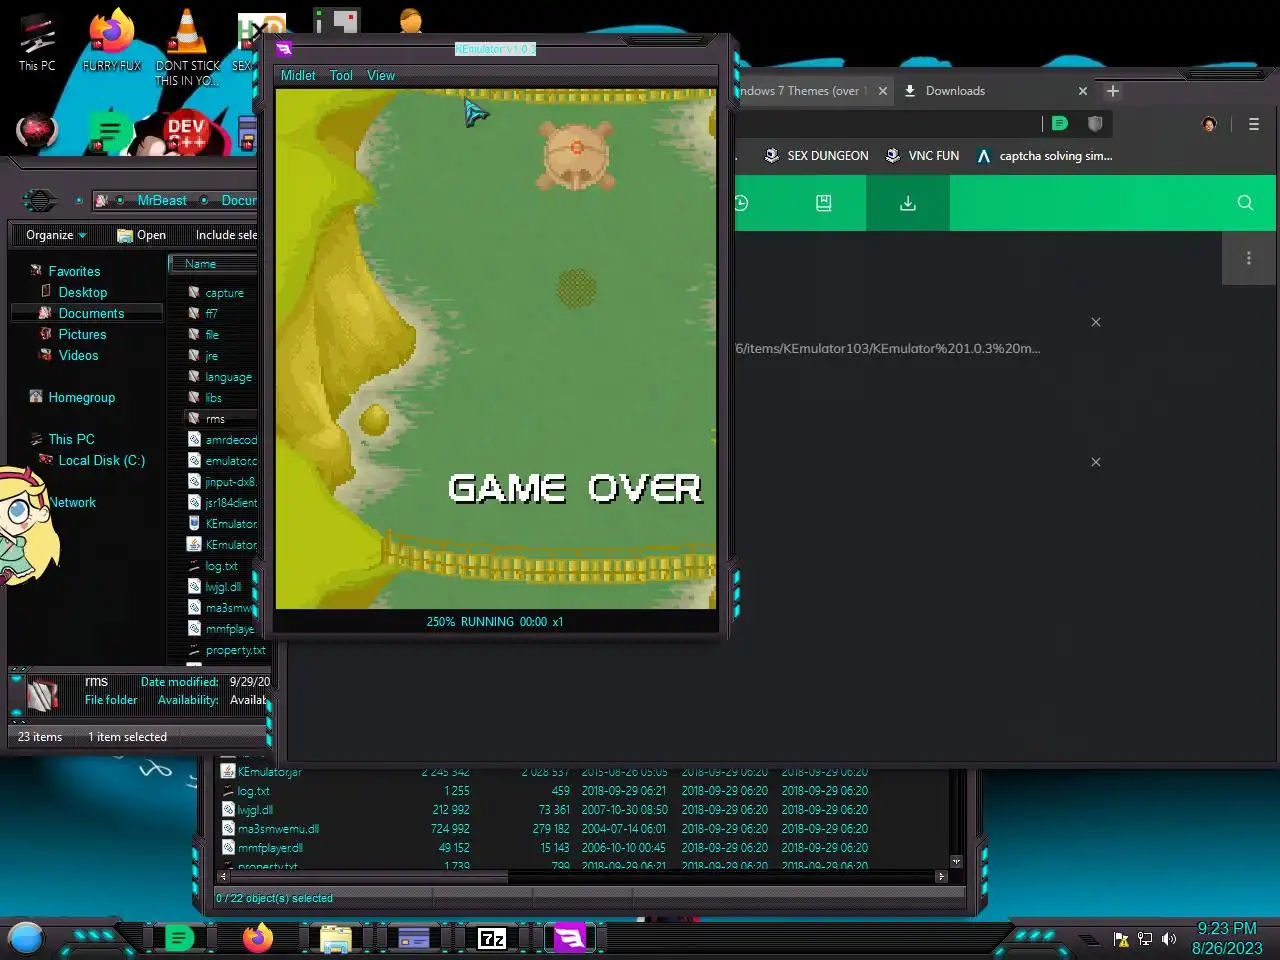Select Network in the Explorer sidebar
Image resolution: width=1280 pixels, height=960 pixels.
(72, 502)
